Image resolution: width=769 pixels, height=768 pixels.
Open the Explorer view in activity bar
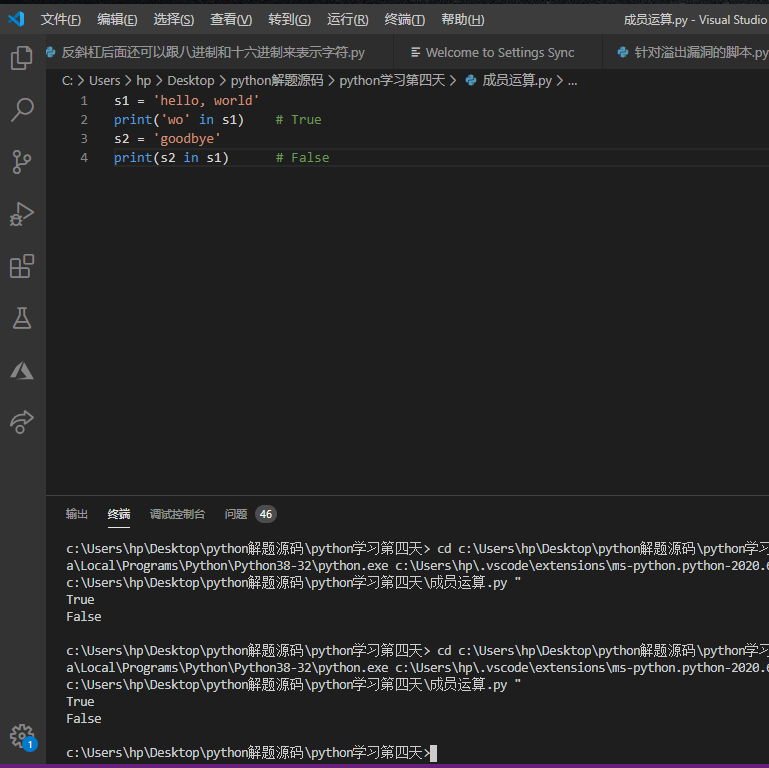21,58
